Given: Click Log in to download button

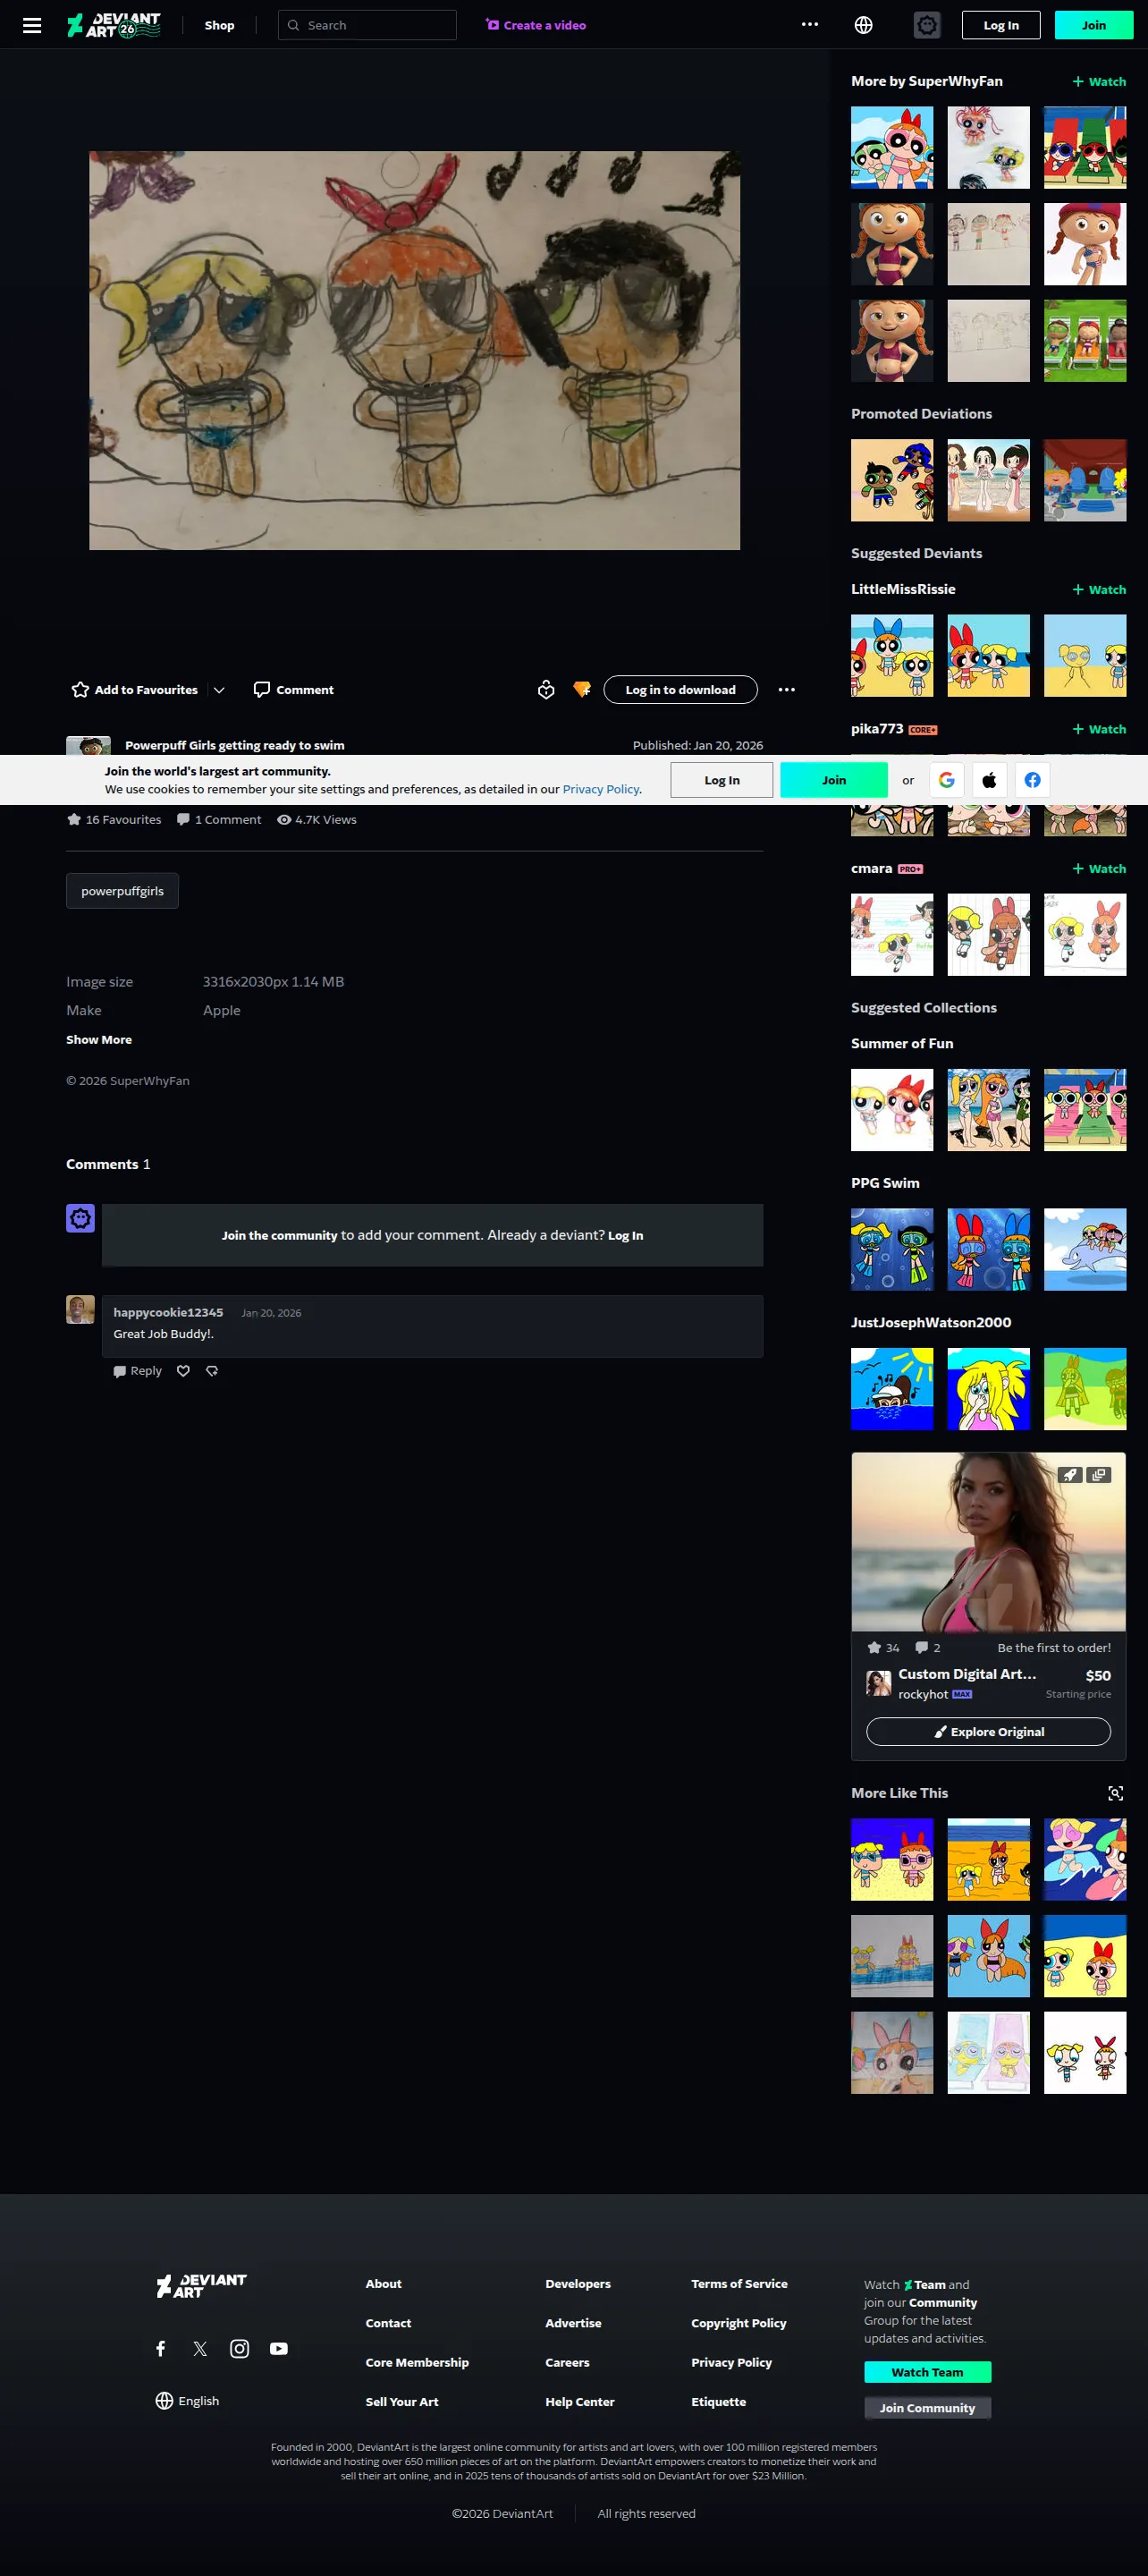Looking at the screenshot, I should point(680,690).
